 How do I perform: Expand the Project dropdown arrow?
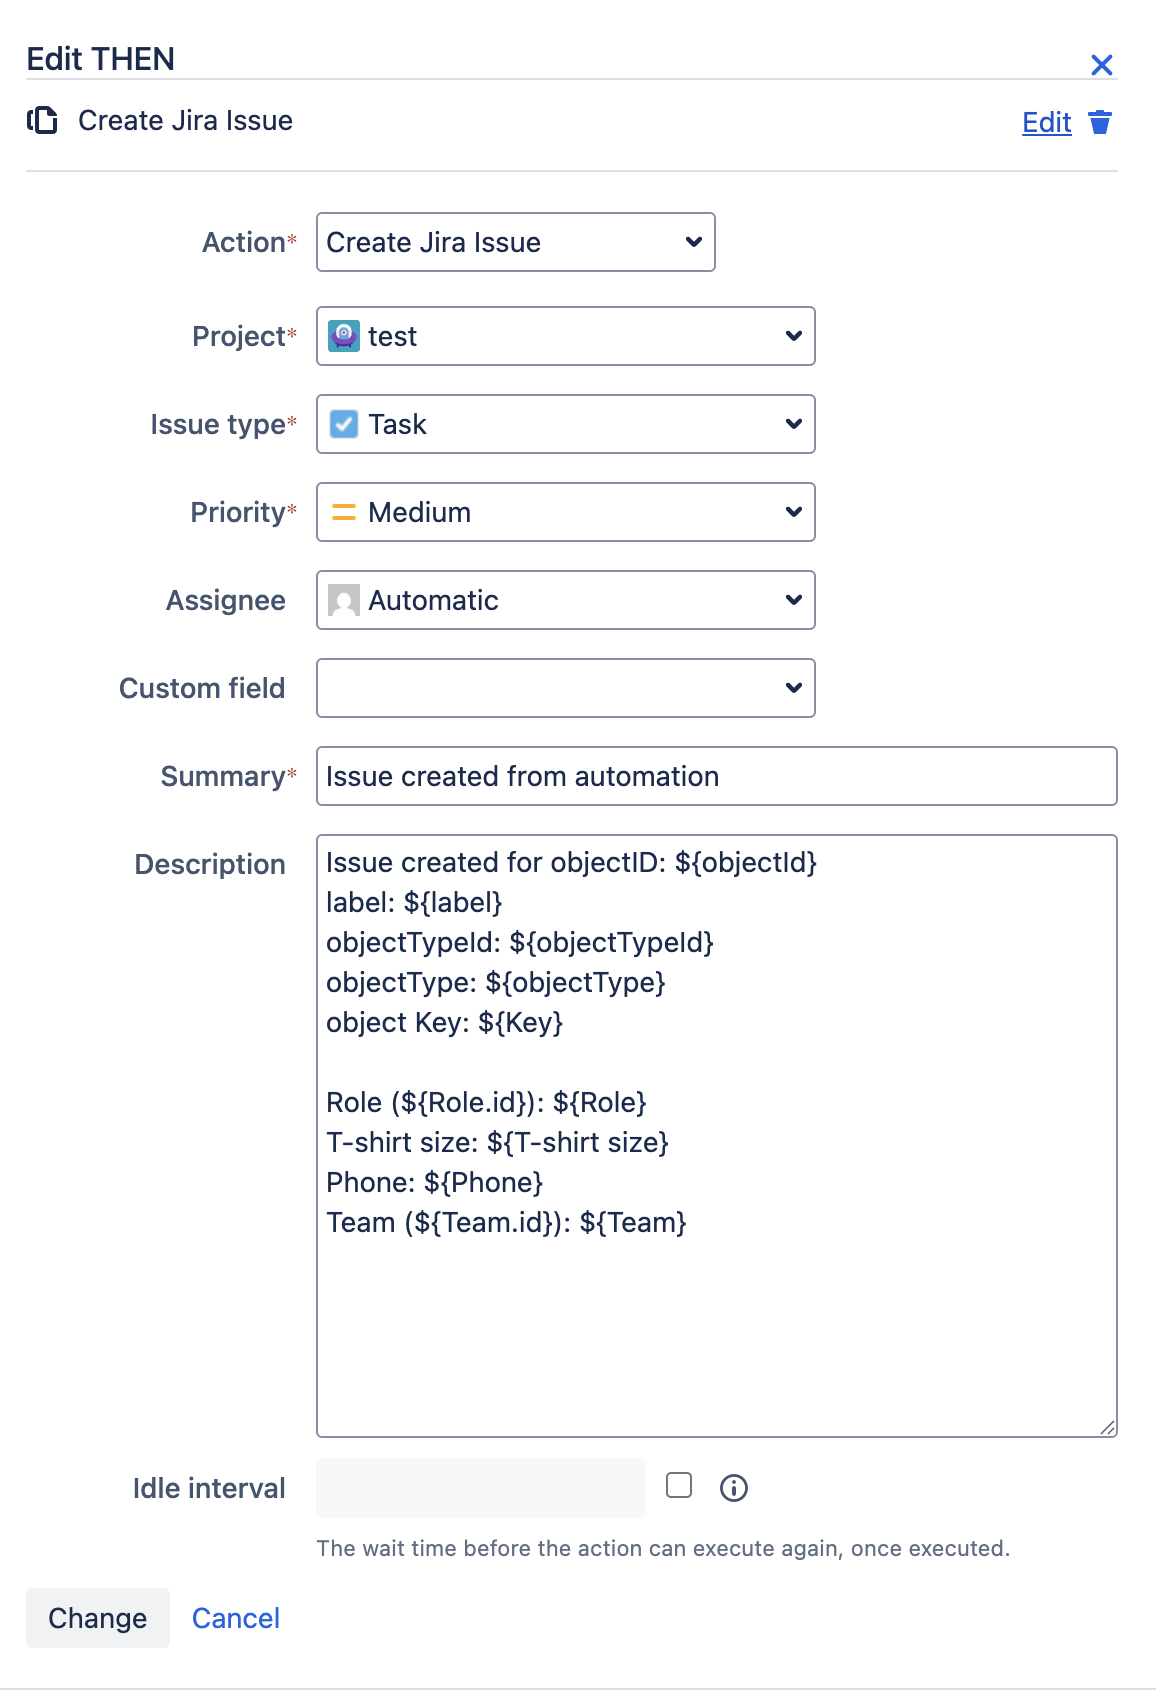[x=794, y=336]
